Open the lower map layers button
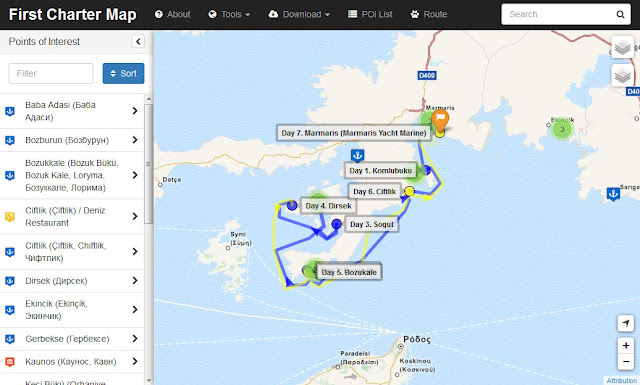The image size is (640, 385). pos(622,75)
